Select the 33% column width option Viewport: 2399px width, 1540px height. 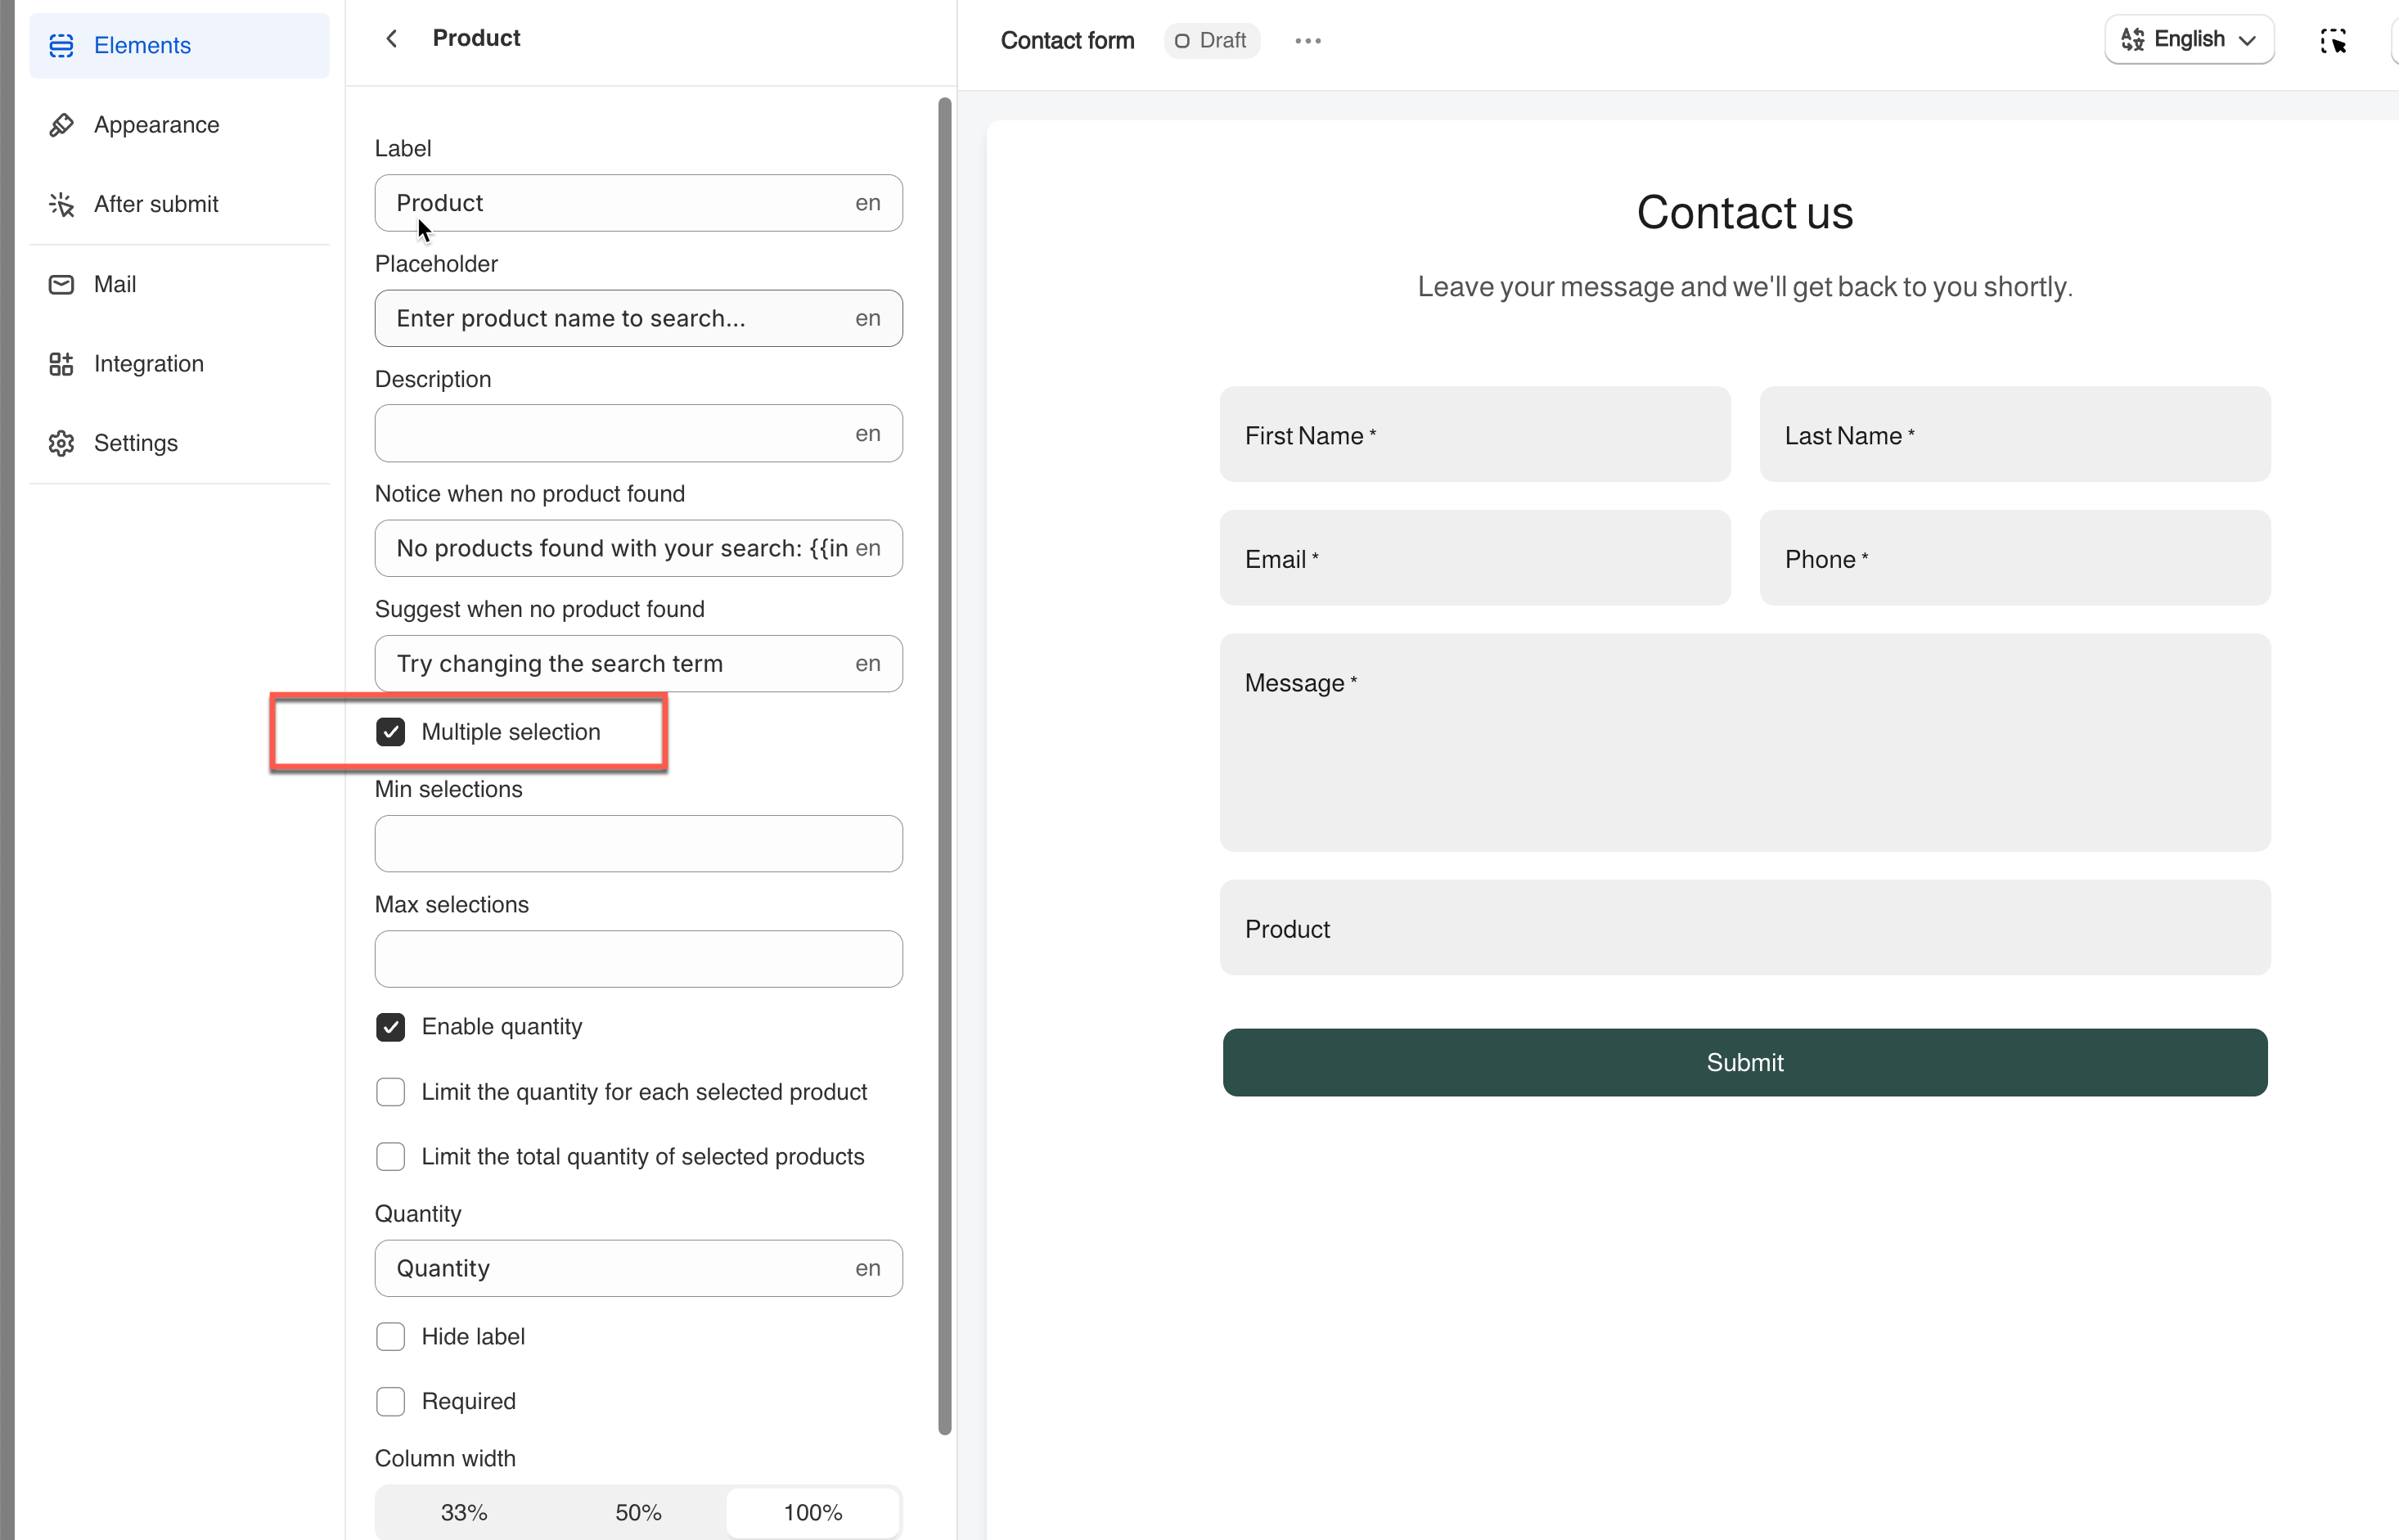click(x=464, y=1512)
